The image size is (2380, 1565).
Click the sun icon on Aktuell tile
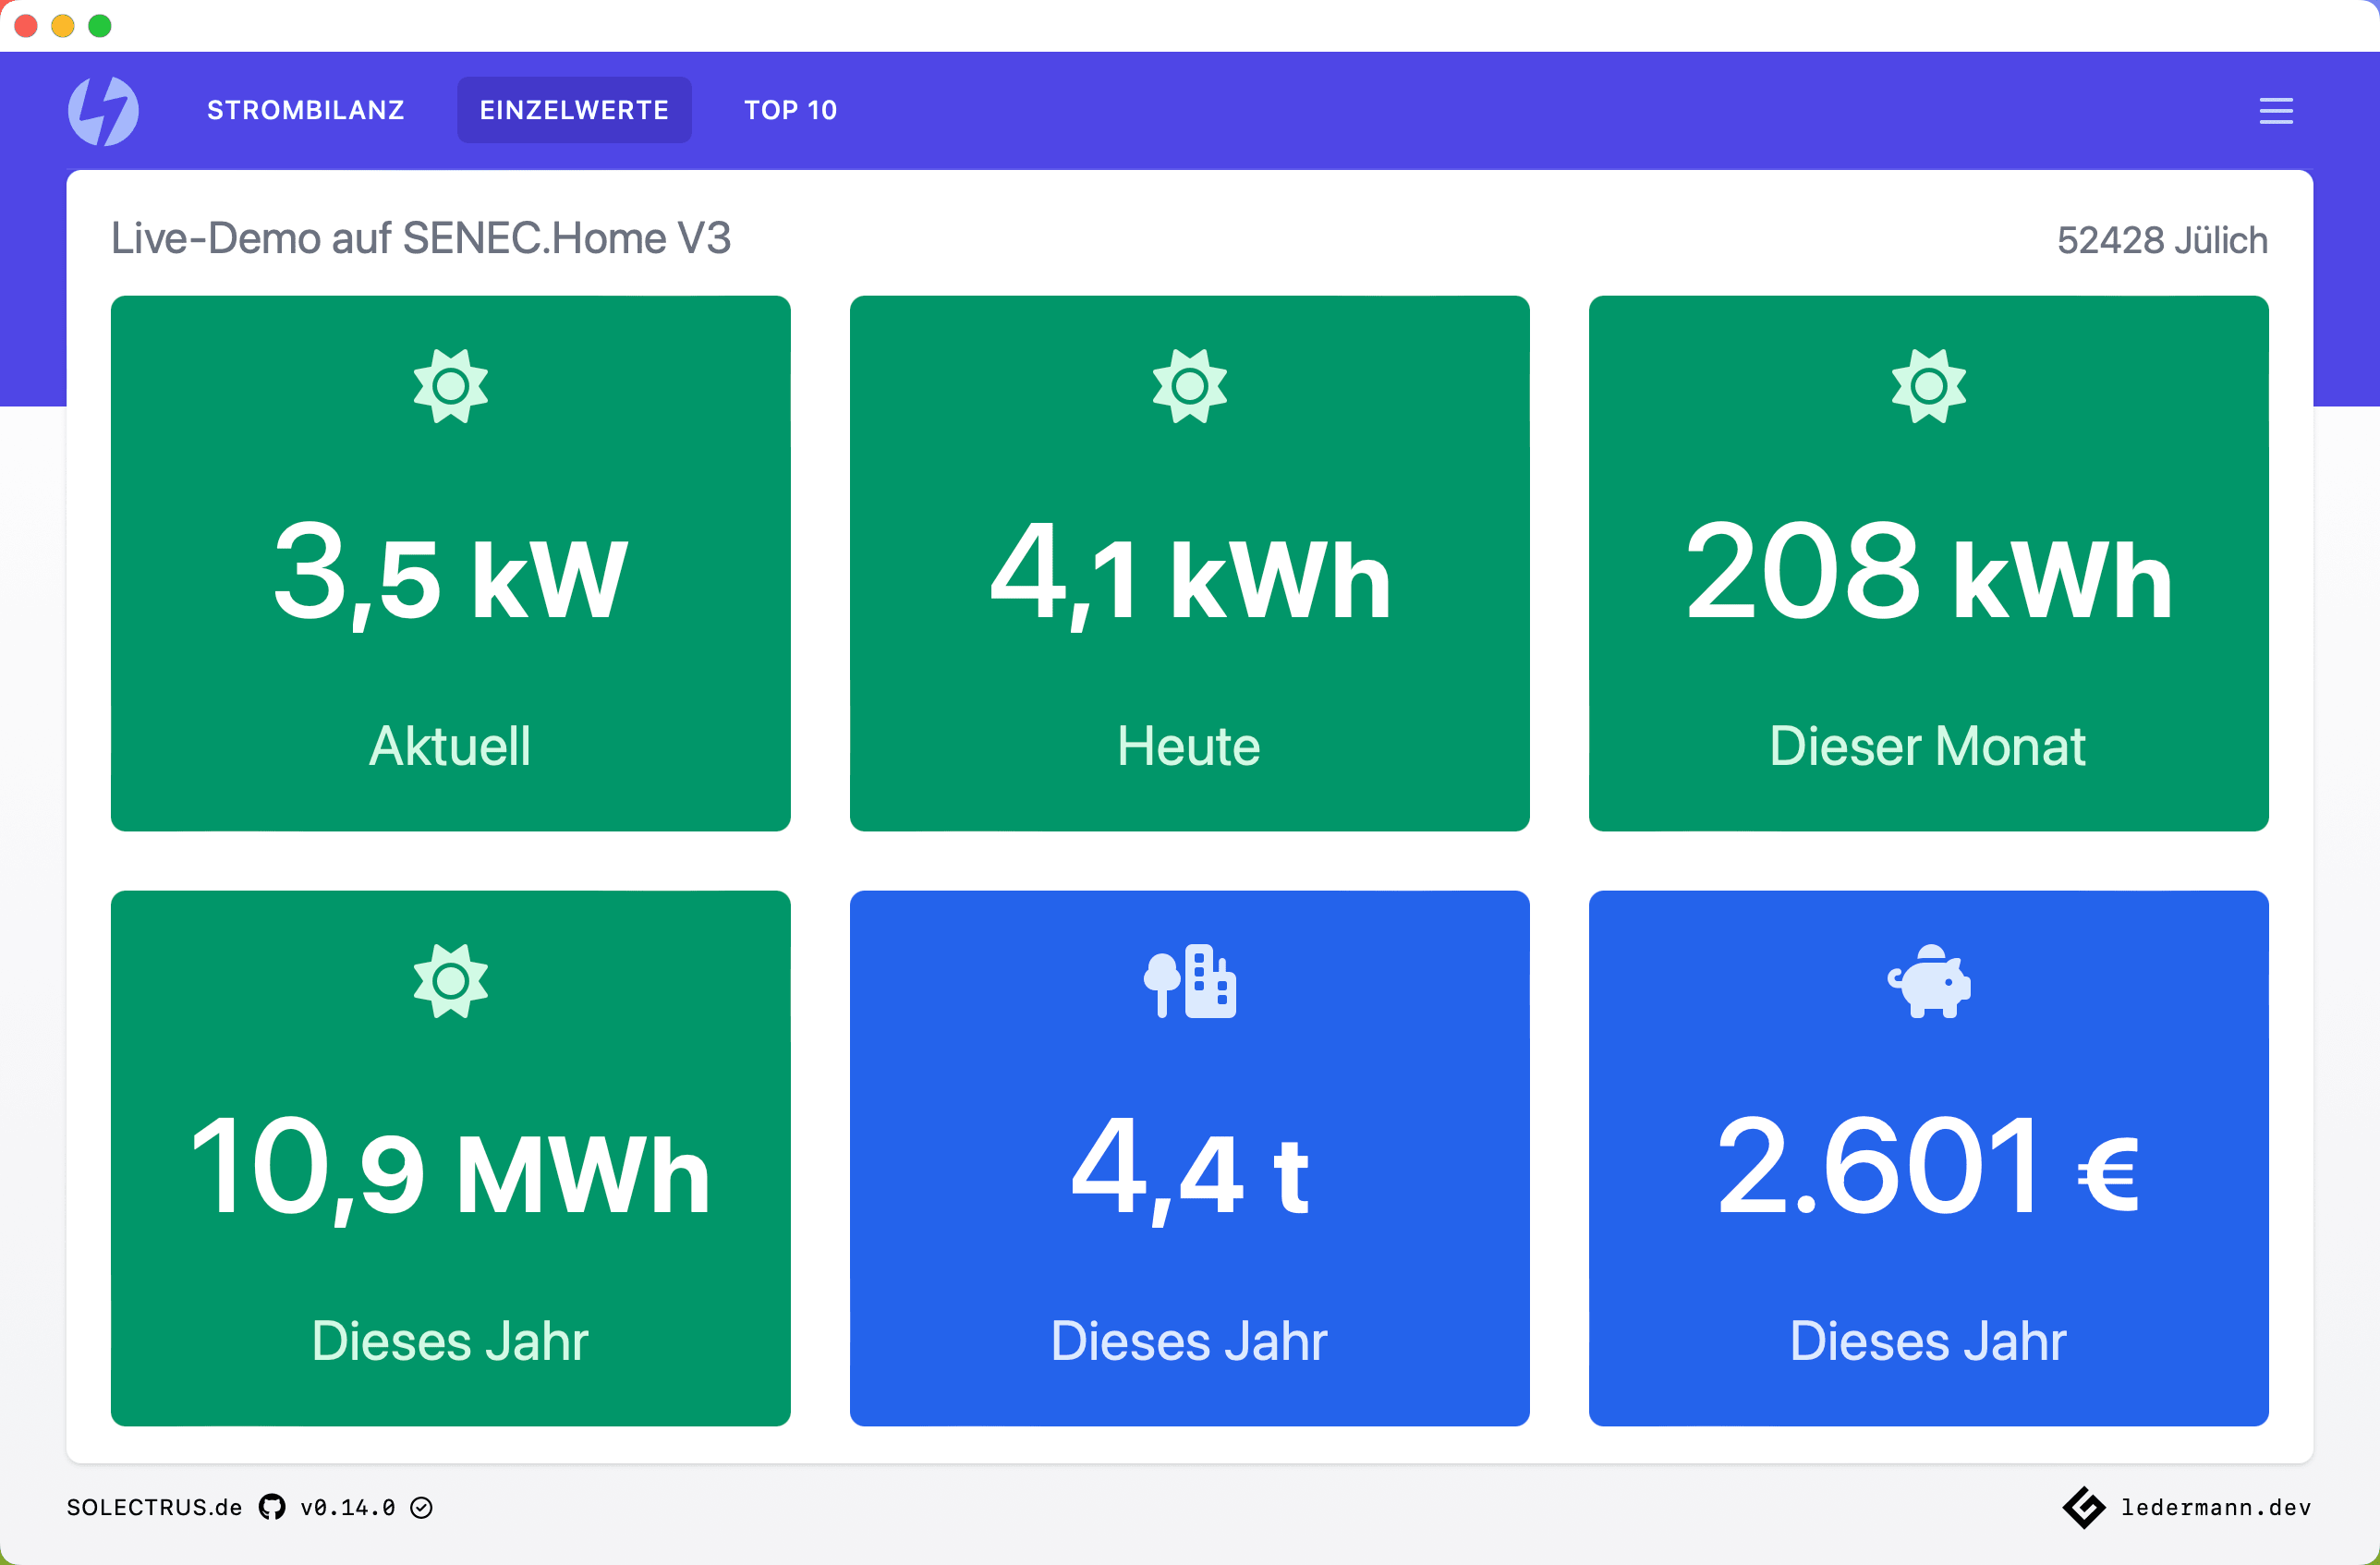[450, 386]
